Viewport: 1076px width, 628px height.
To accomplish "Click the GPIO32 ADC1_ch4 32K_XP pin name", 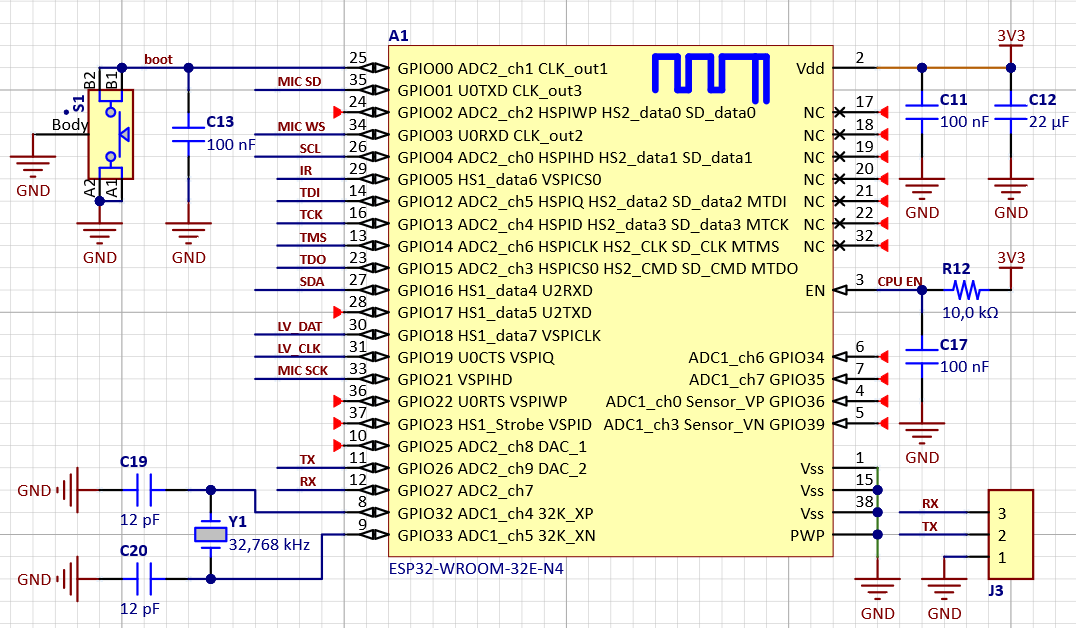I will point(495,513).
